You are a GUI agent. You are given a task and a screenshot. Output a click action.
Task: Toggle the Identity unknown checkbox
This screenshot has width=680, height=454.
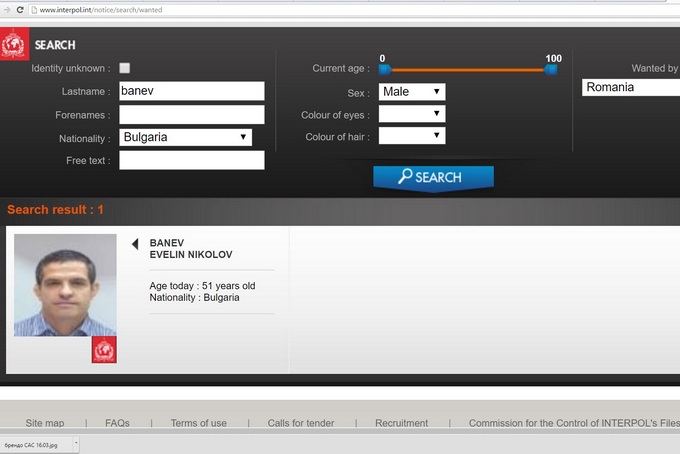tap(125, 68)
